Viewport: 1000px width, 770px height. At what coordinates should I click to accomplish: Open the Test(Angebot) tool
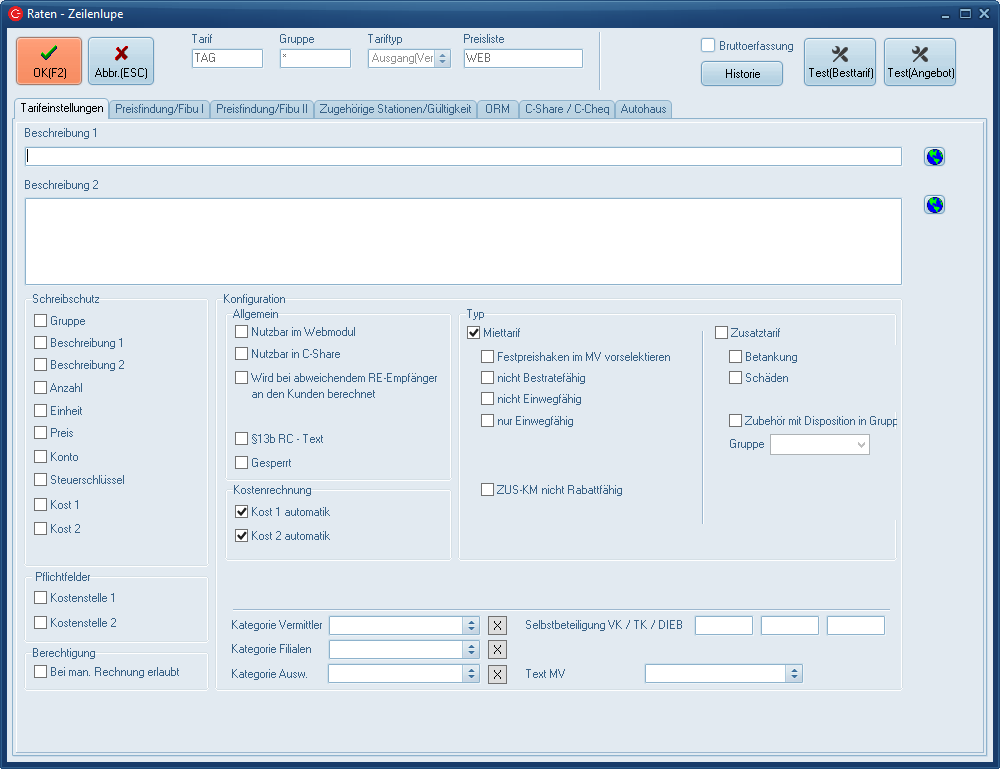[x=919, y=61]
